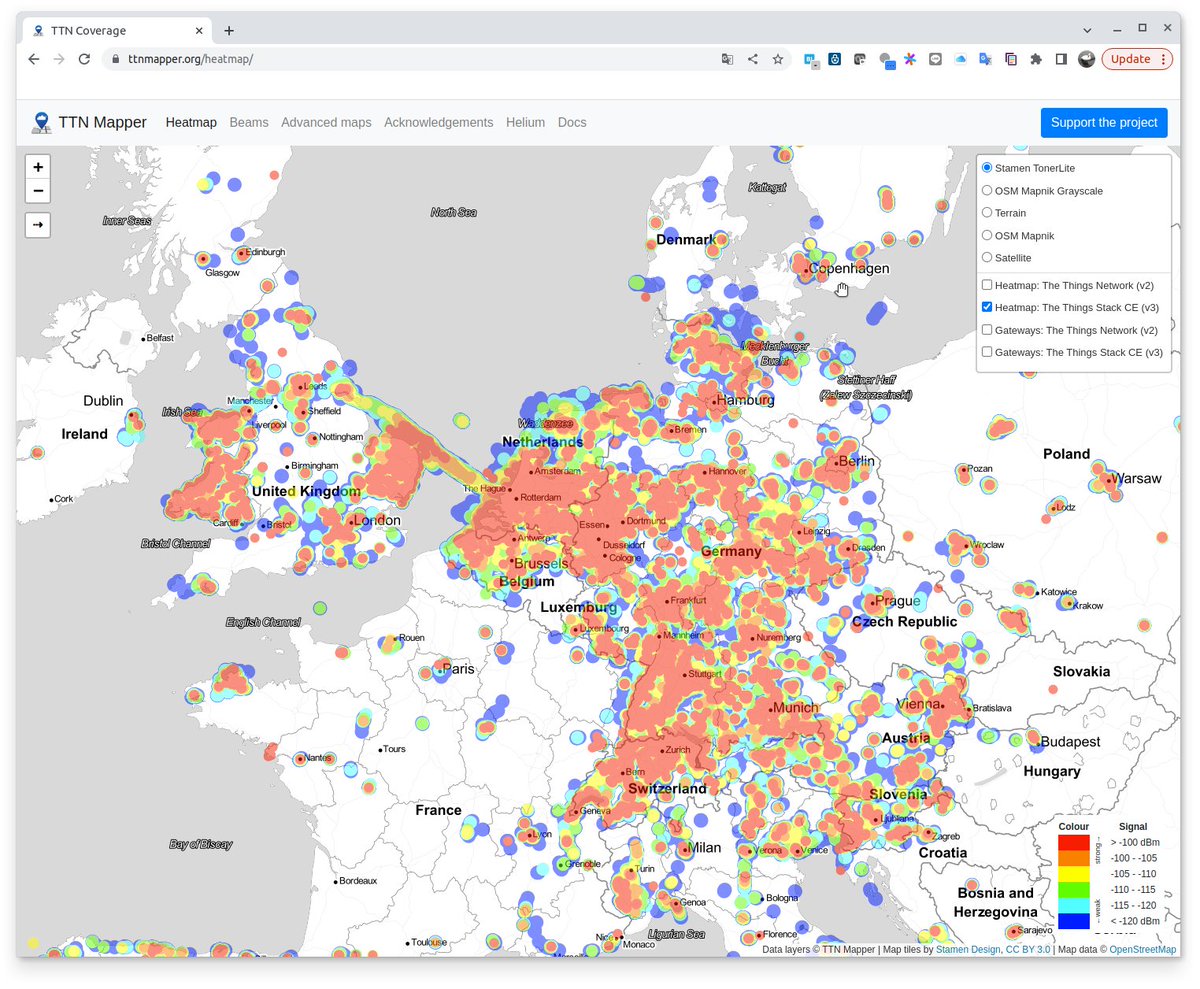Viewport: 1200px width, 989px height.
Task: Open the blue cloud extension icon
Action: click(x=961, y=60)
